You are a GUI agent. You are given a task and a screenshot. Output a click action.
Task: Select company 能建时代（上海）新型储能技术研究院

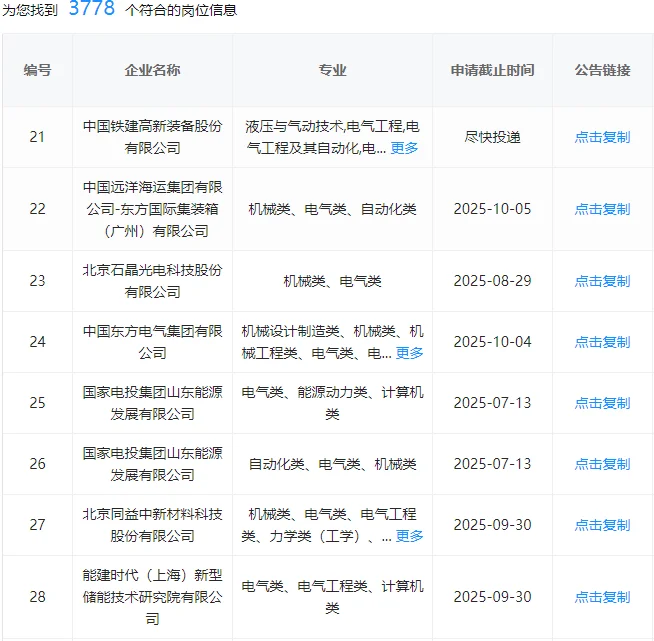[x=152, y=597]
